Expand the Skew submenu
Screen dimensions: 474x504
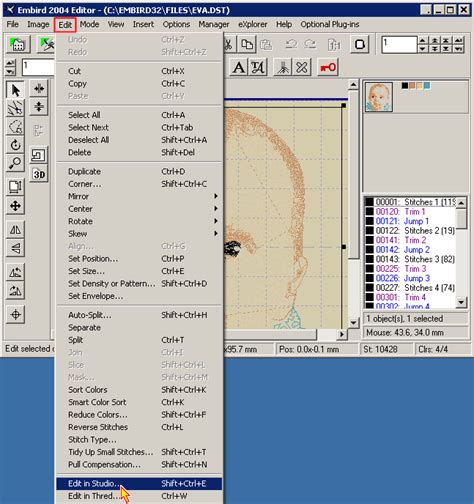[139, 234]
